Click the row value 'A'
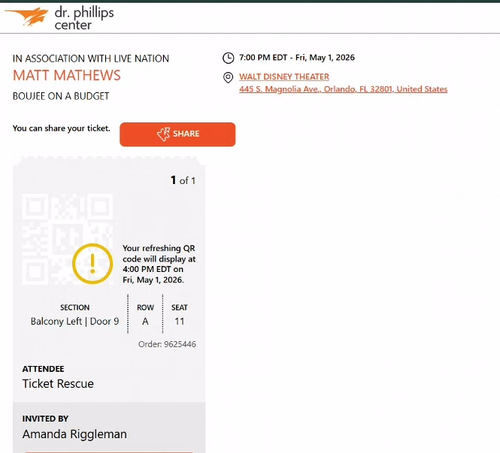The width and height of the screenshot is (500, 453). coord(145,321)
